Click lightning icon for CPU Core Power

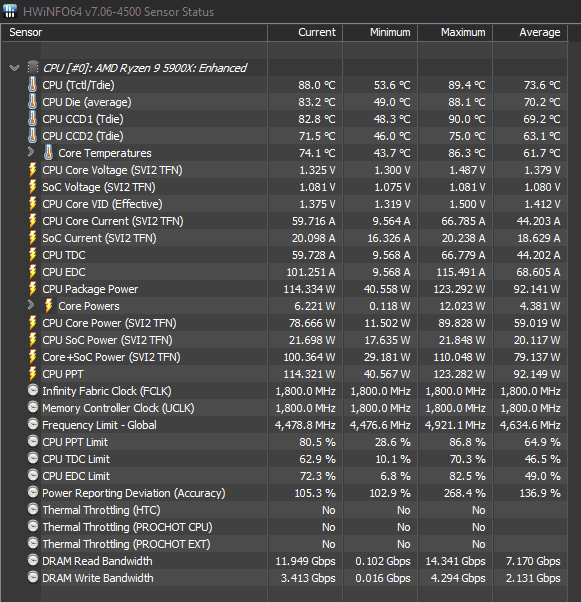[33, 322]
